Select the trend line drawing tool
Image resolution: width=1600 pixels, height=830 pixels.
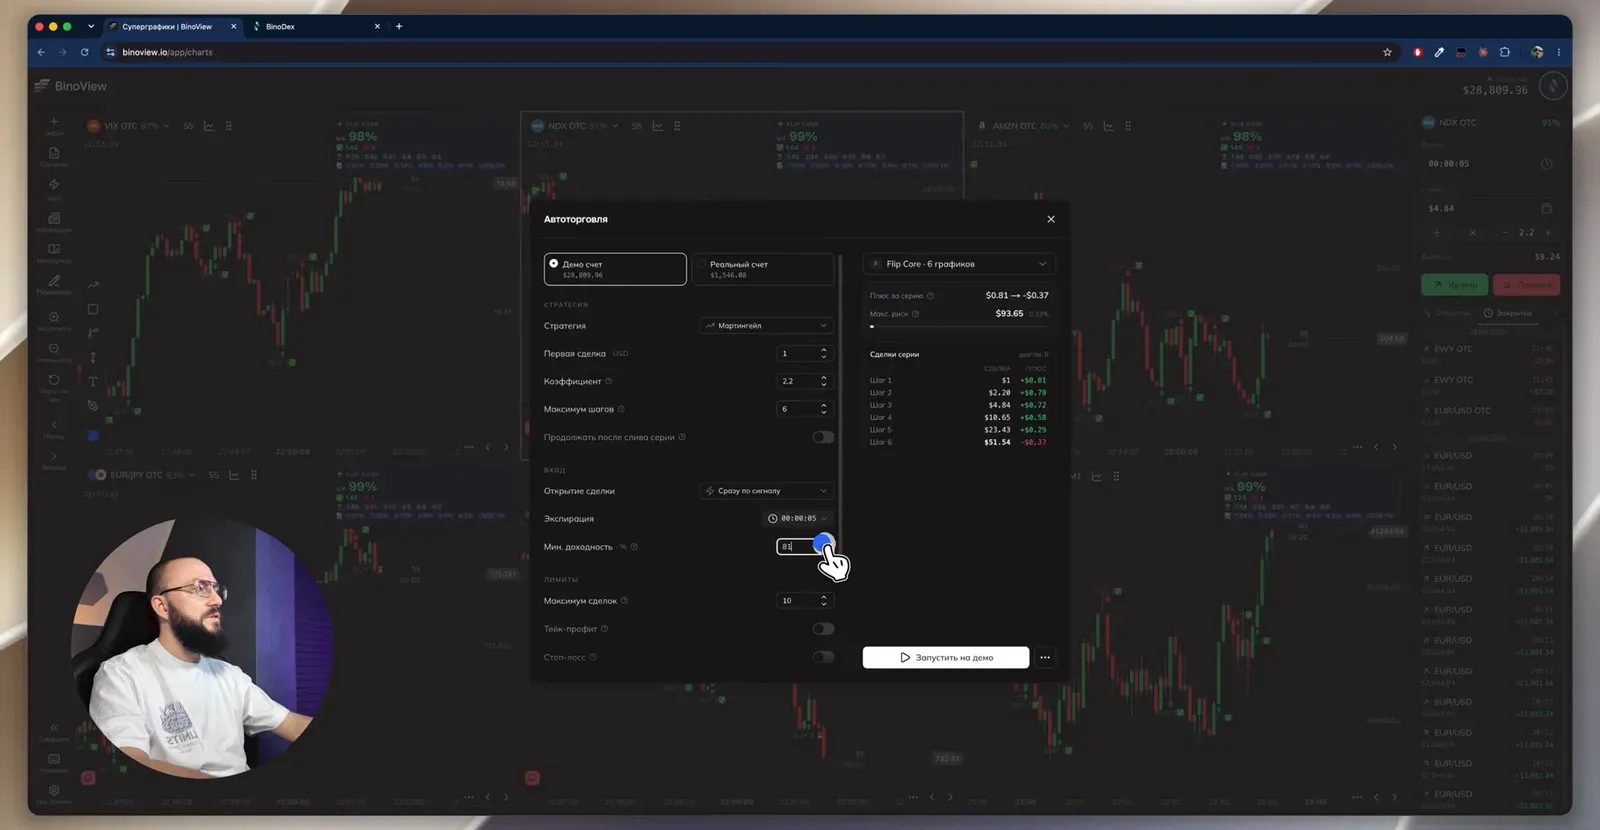[x=93, y=285]
